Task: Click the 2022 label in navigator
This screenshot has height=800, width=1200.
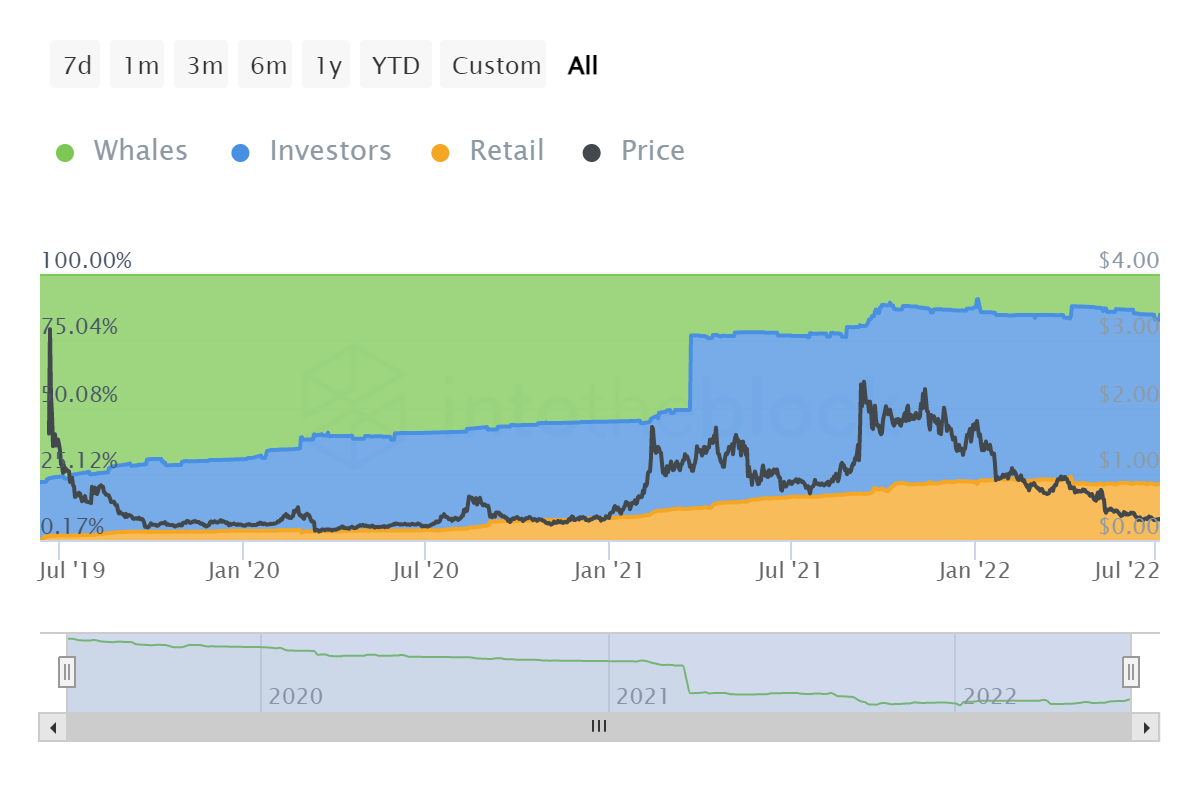Action: tap(990, 696)
